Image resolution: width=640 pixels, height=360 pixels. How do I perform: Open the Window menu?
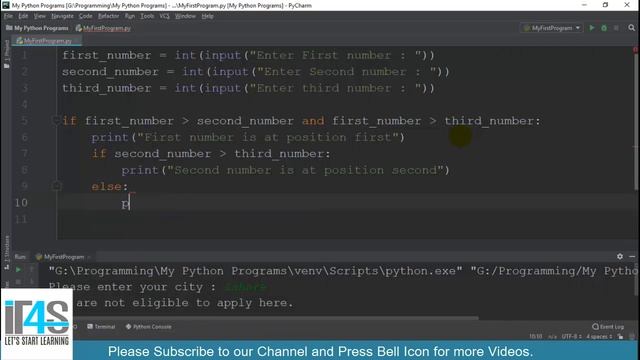185,16
